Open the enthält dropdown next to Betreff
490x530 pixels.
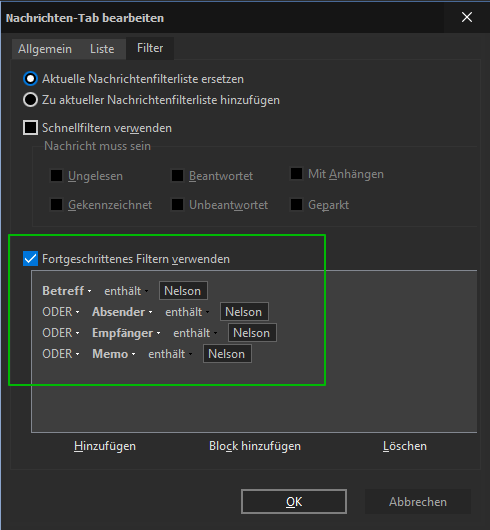coord(126,291)
